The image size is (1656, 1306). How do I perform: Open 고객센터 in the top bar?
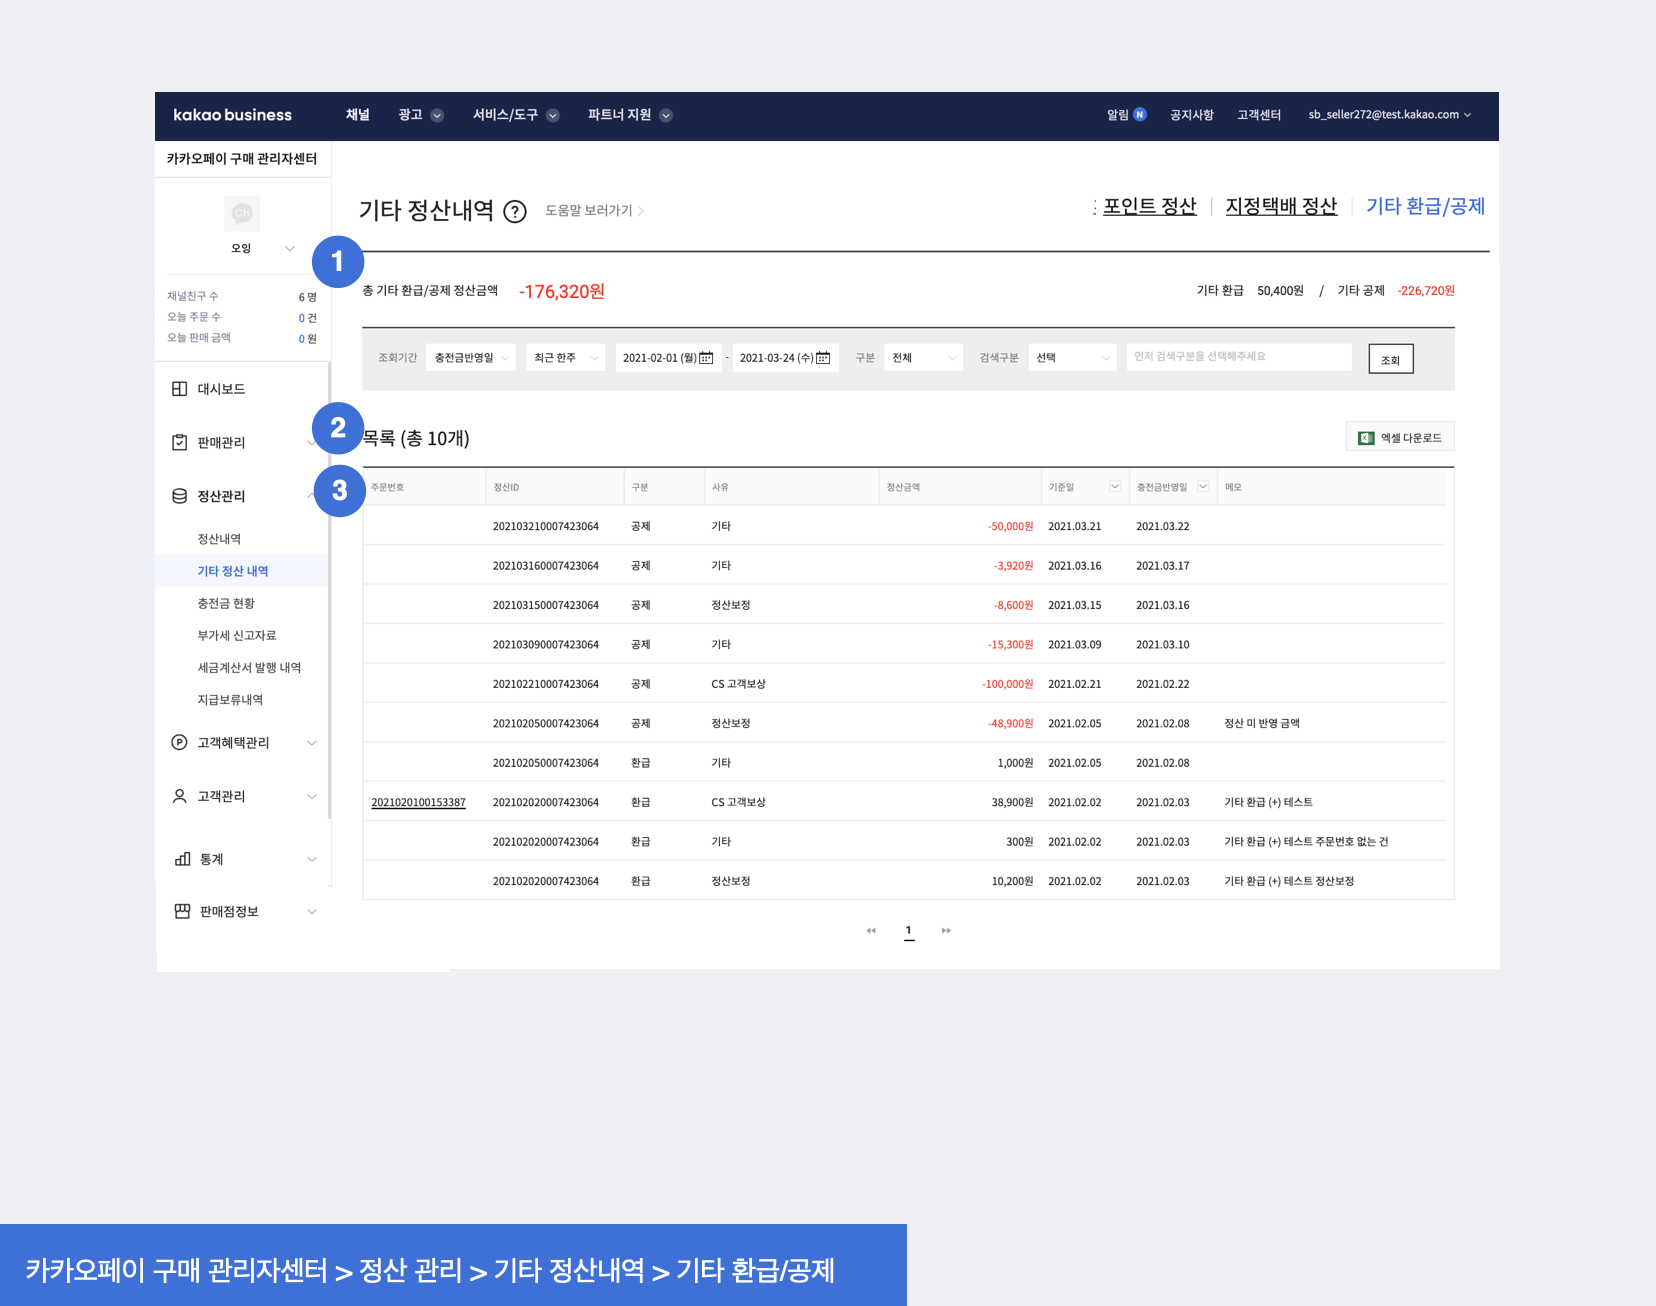point(1259,115)
